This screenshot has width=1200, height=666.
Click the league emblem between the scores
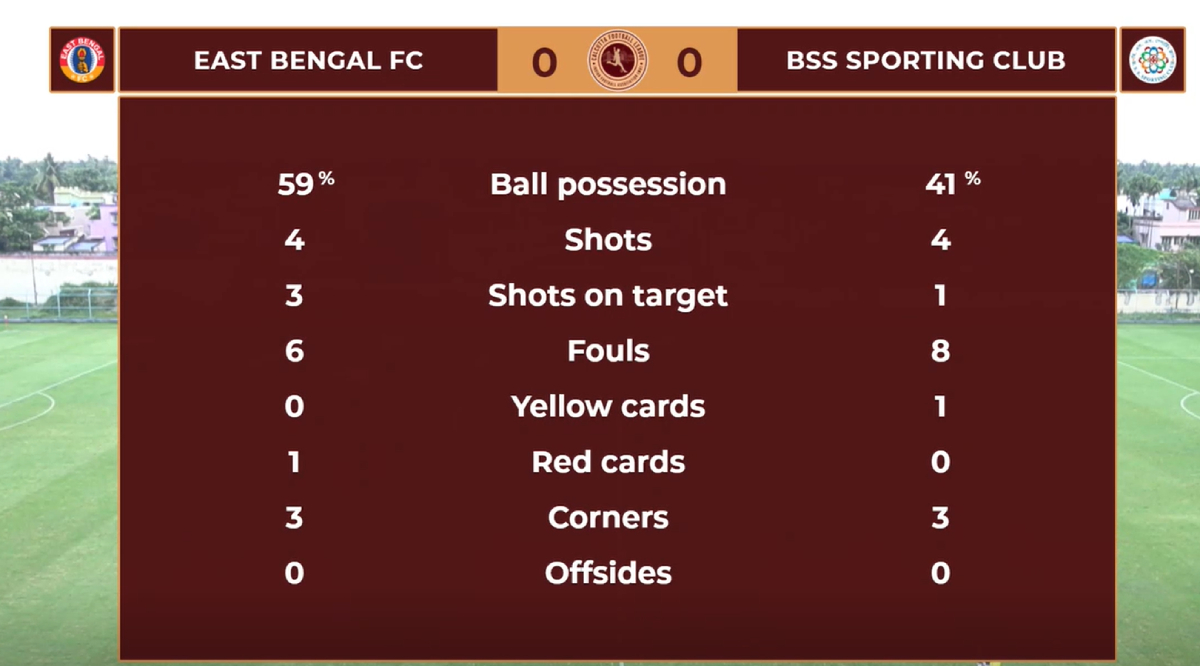click(x=617, y=61)
